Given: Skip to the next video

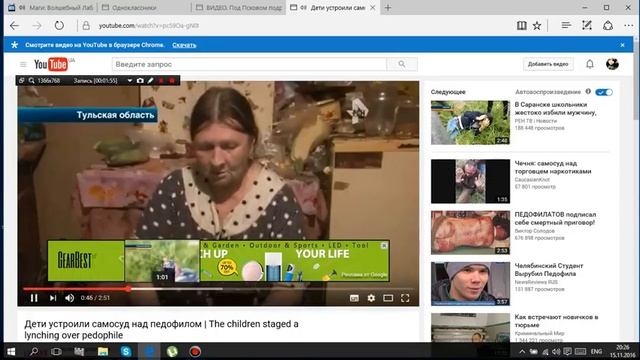Looking at the screenshot, I should [x=53, y=298].
